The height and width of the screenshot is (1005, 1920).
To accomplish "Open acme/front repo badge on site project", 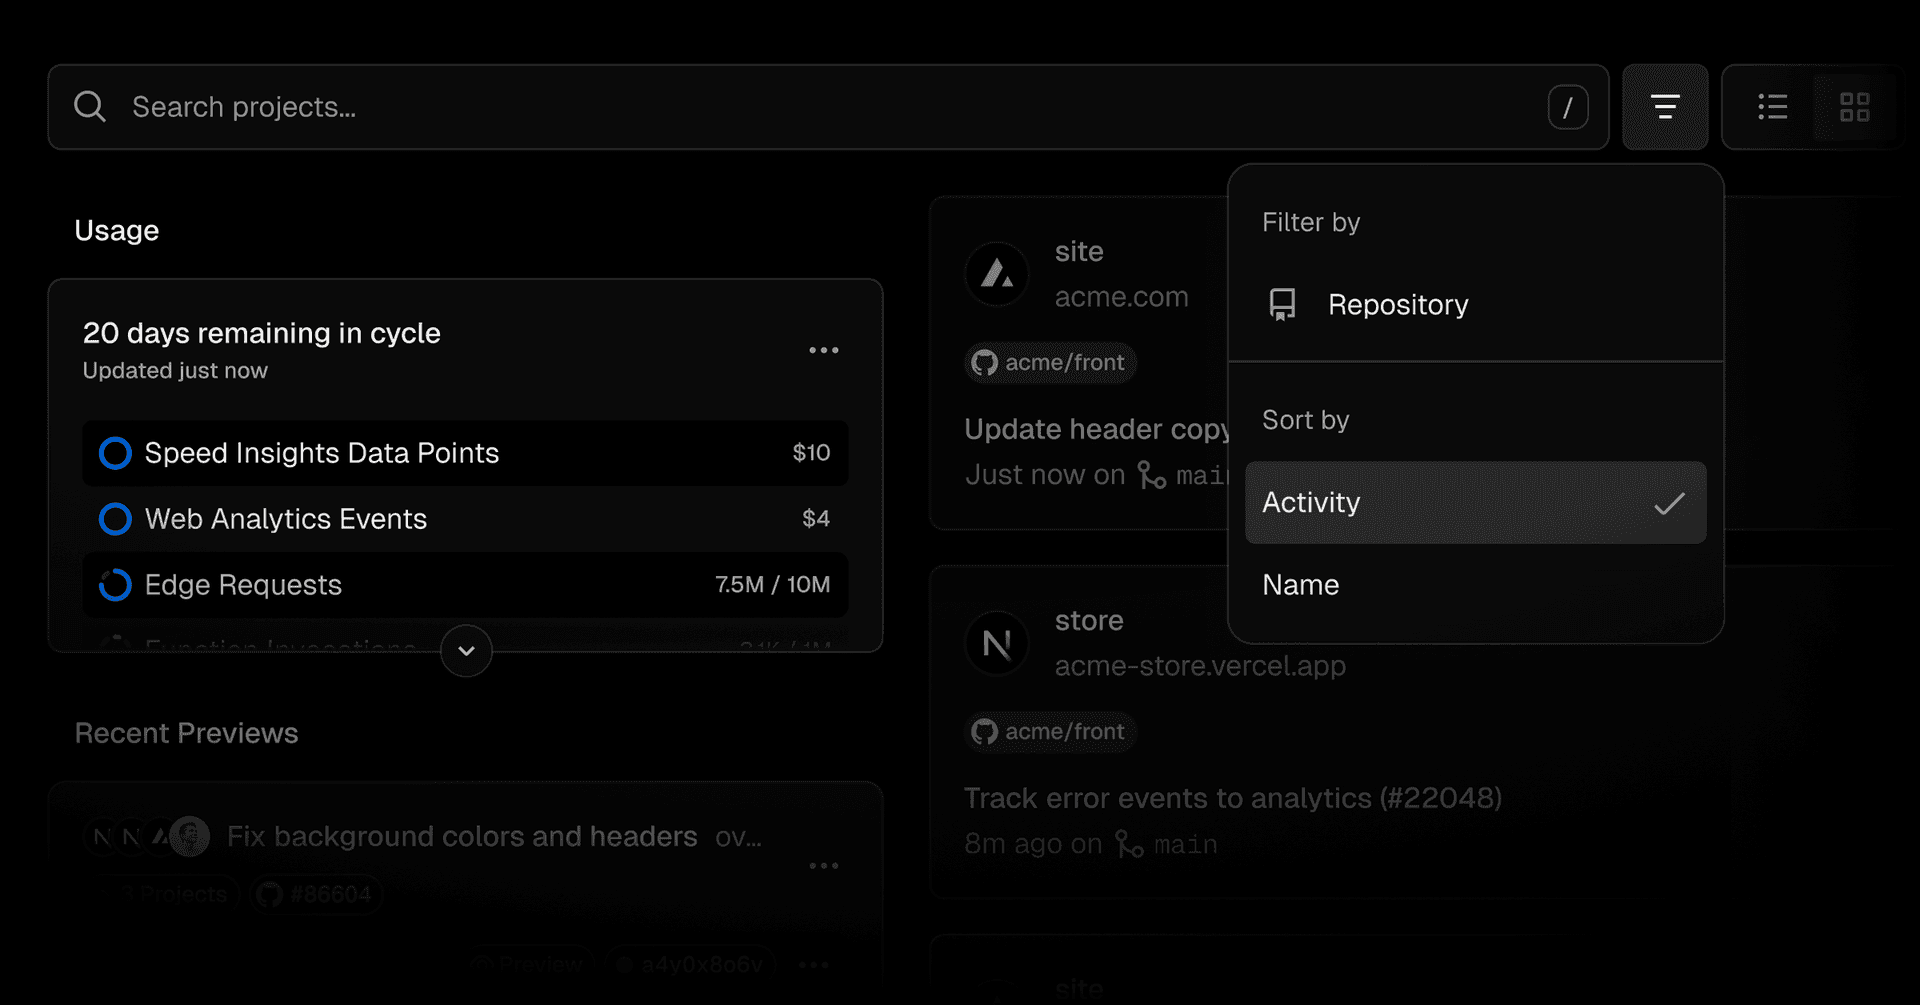I will click(x=1050, y=363).
